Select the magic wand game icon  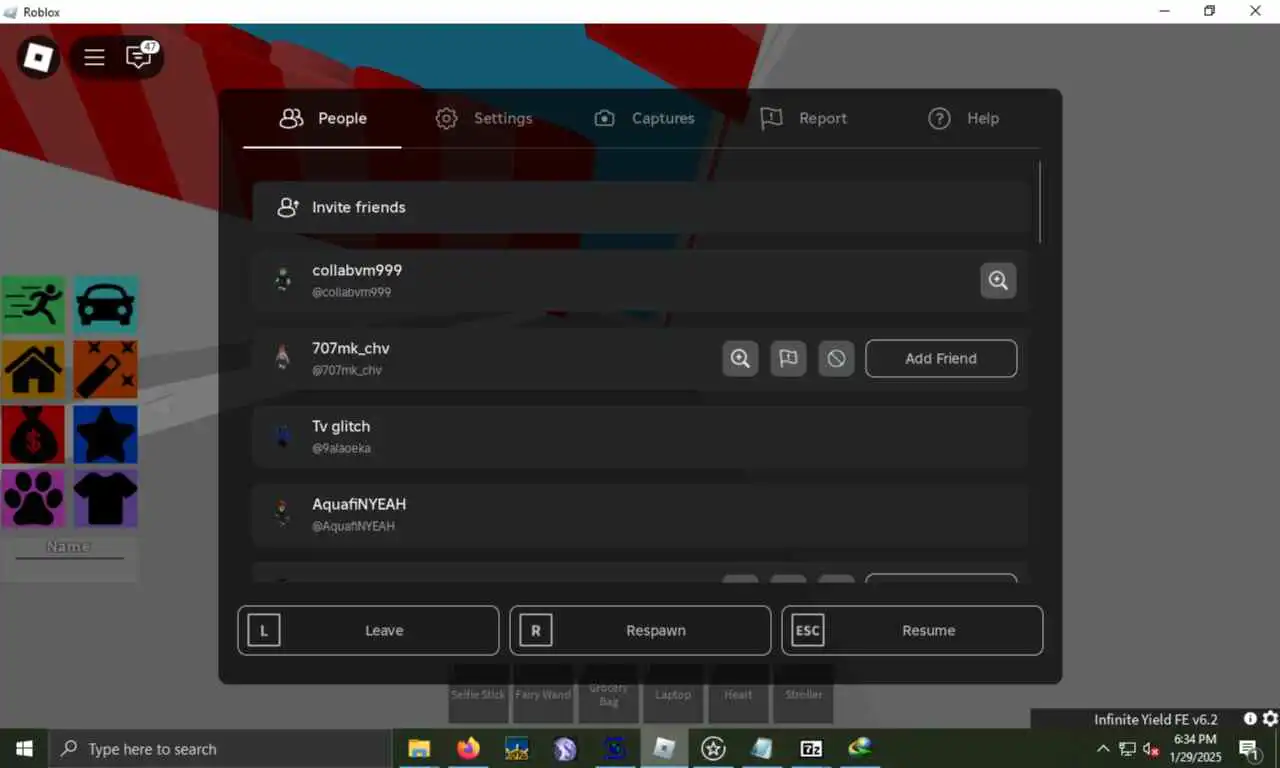[x=105, y=369]
